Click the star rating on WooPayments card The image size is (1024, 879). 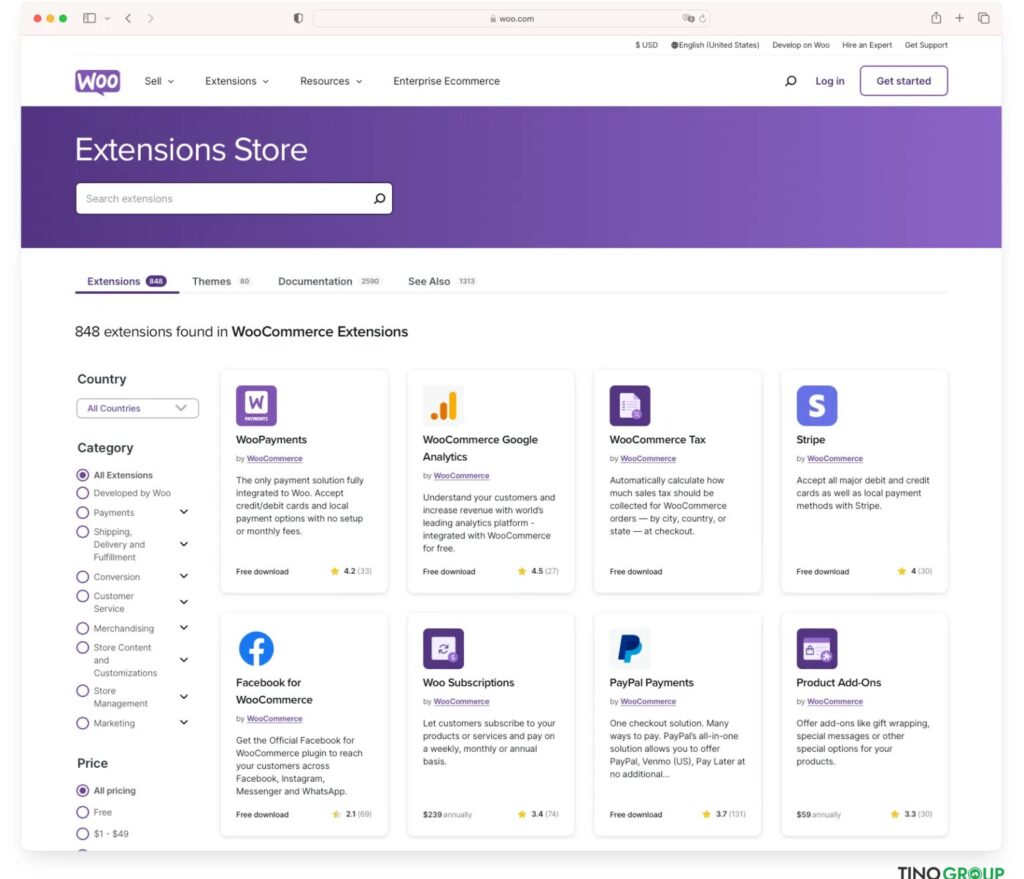pyautogui.click(x=351, y=571)
